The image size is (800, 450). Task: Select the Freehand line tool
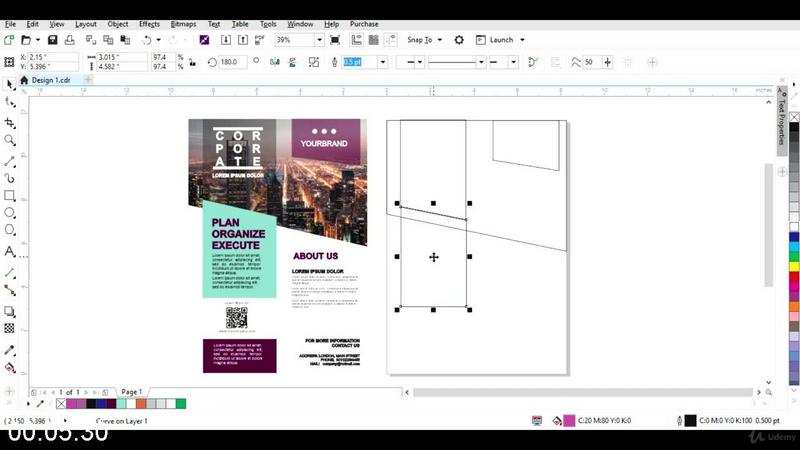(x=9, y=162)
